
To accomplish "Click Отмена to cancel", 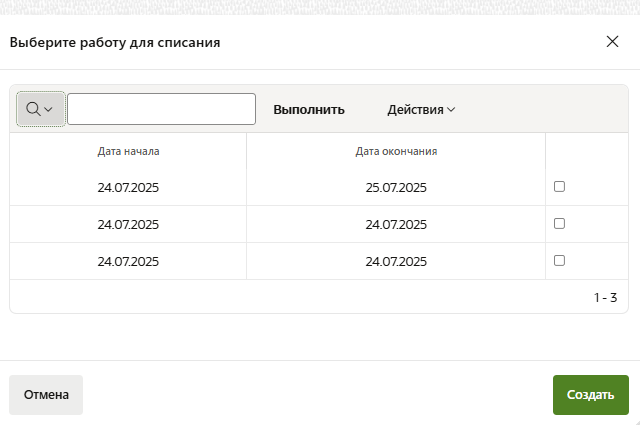I will pyautogui.click(x=46, y=395).
